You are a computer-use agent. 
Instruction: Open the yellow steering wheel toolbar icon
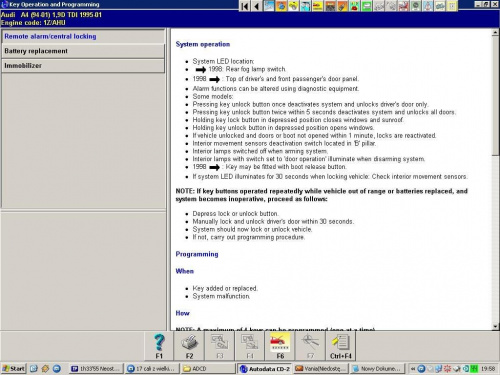[293, 6]
